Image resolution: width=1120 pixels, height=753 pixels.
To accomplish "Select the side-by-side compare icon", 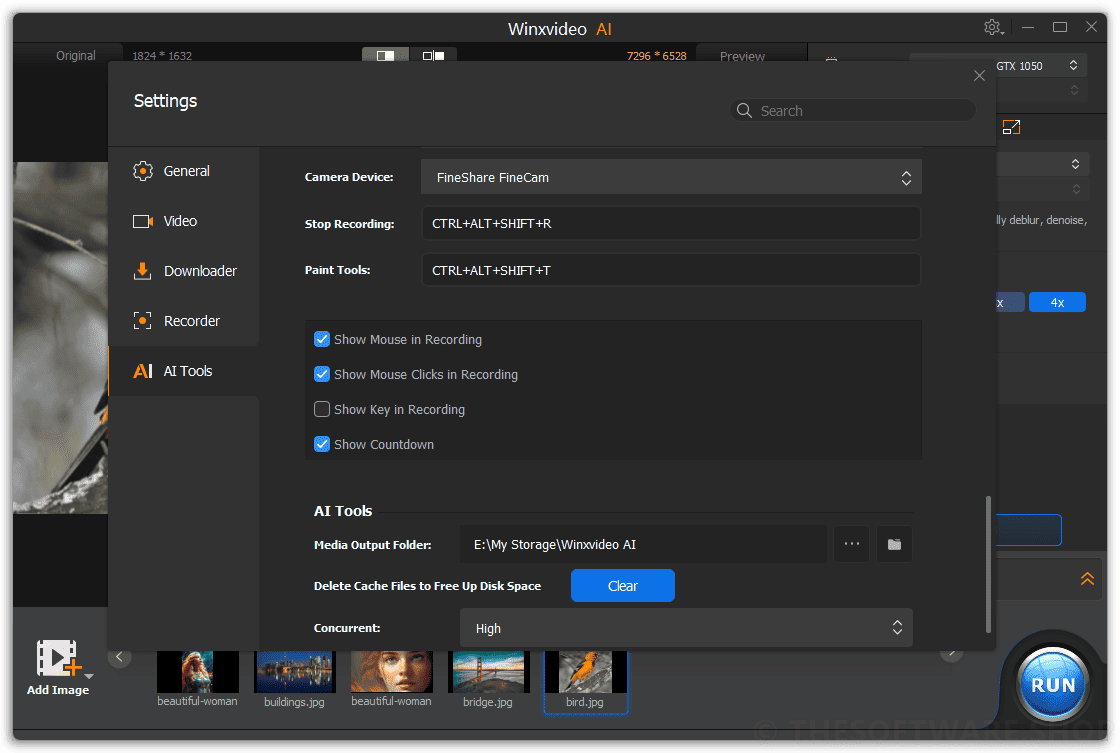I will pyautogui.click(x=433, y=56).
